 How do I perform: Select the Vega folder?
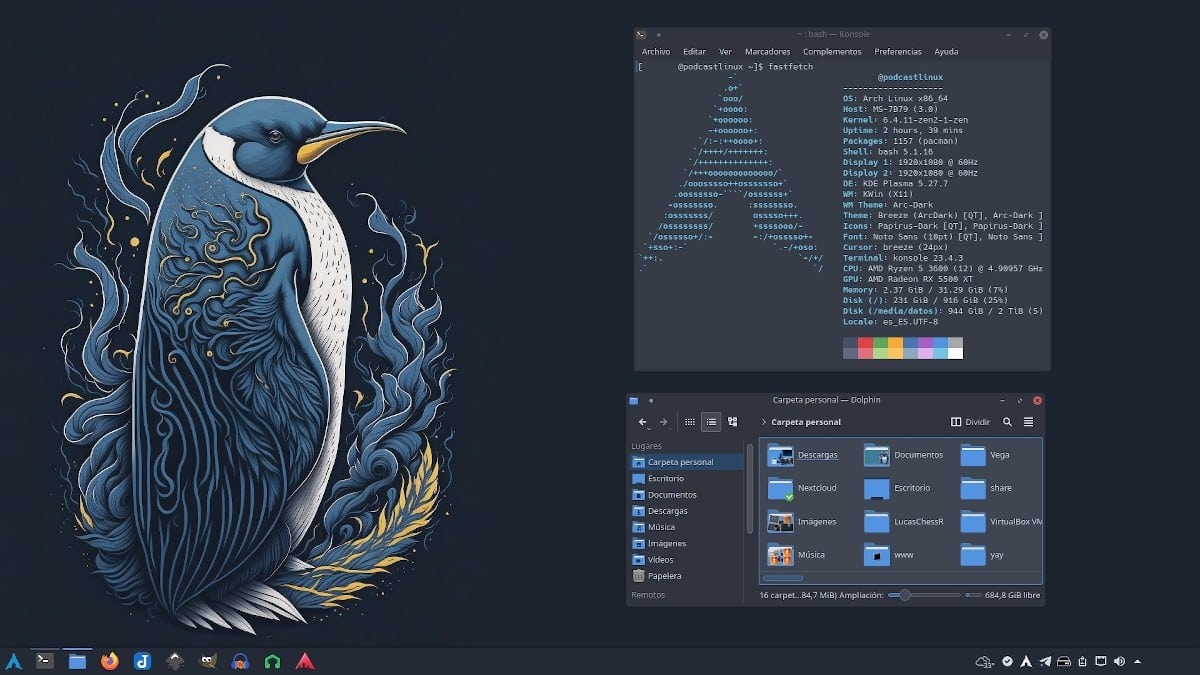pyautogui.click(x=986, y=455)
